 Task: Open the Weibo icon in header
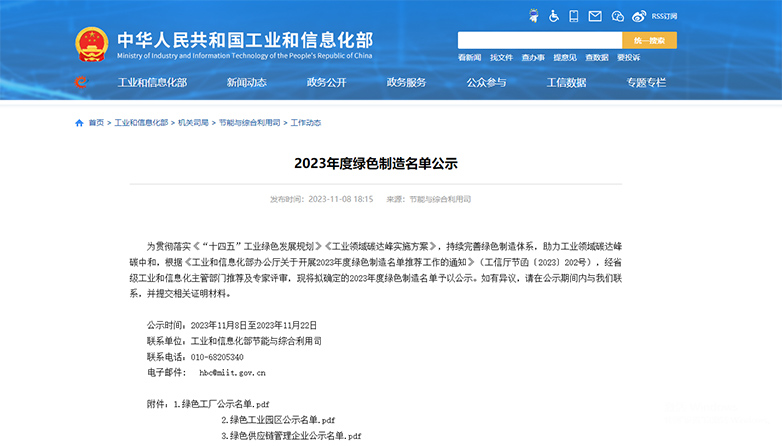click(639, 16)
